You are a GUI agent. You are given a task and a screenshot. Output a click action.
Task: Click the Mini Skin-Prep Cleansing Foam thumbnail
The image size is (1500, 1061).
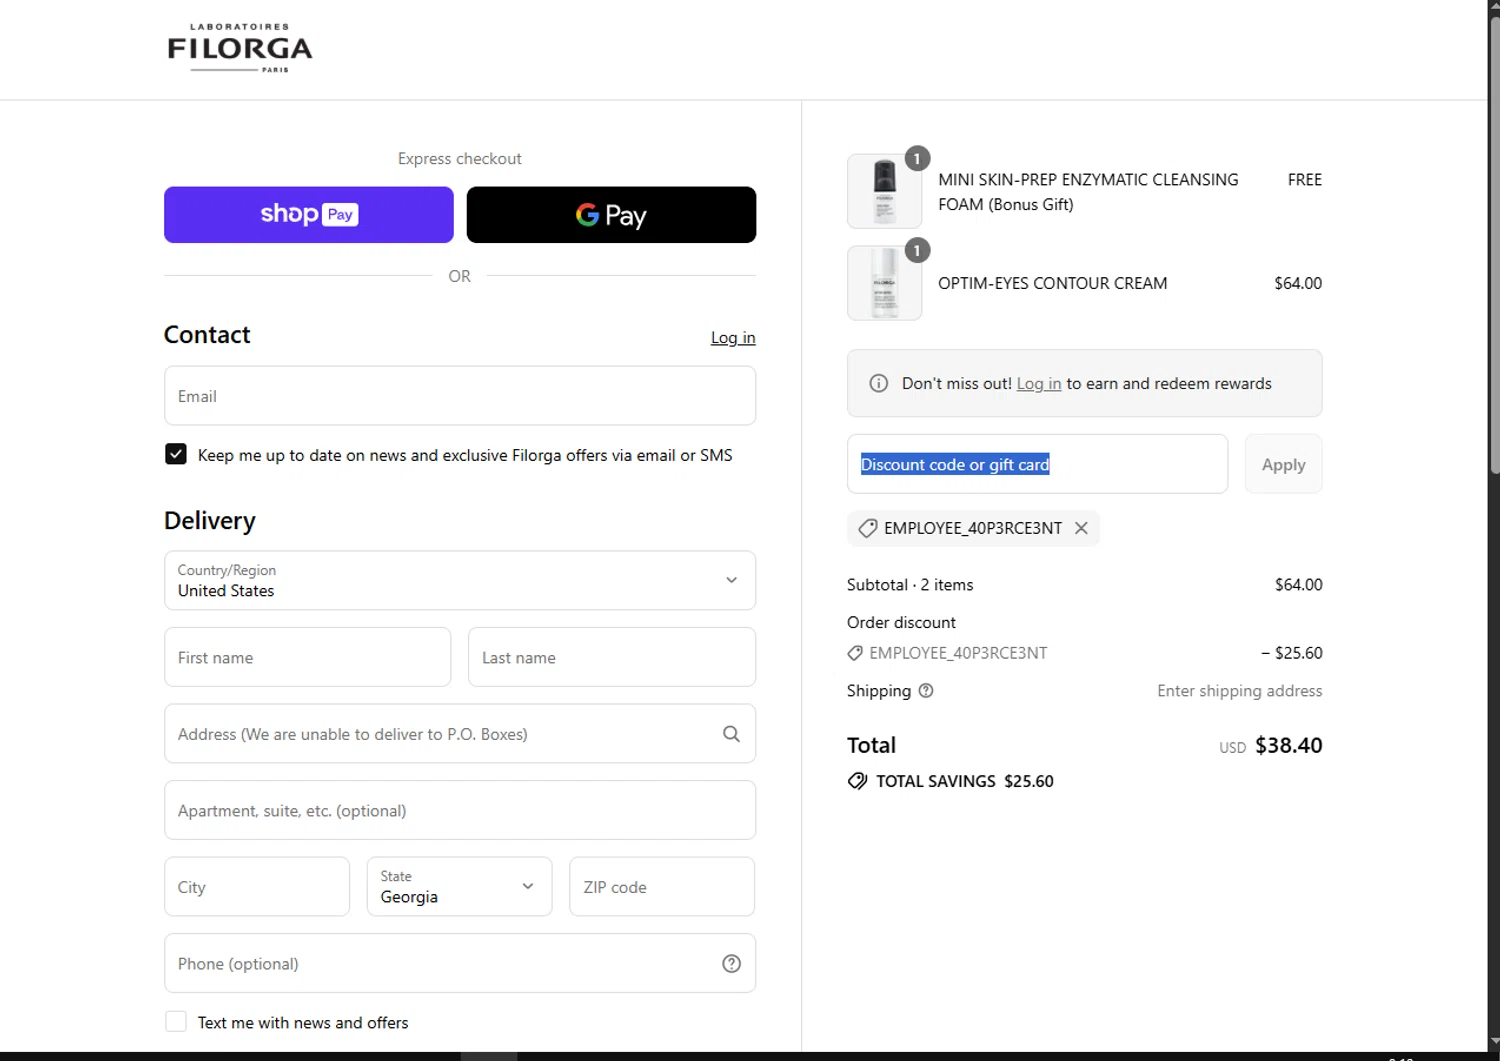pos(885,191)
